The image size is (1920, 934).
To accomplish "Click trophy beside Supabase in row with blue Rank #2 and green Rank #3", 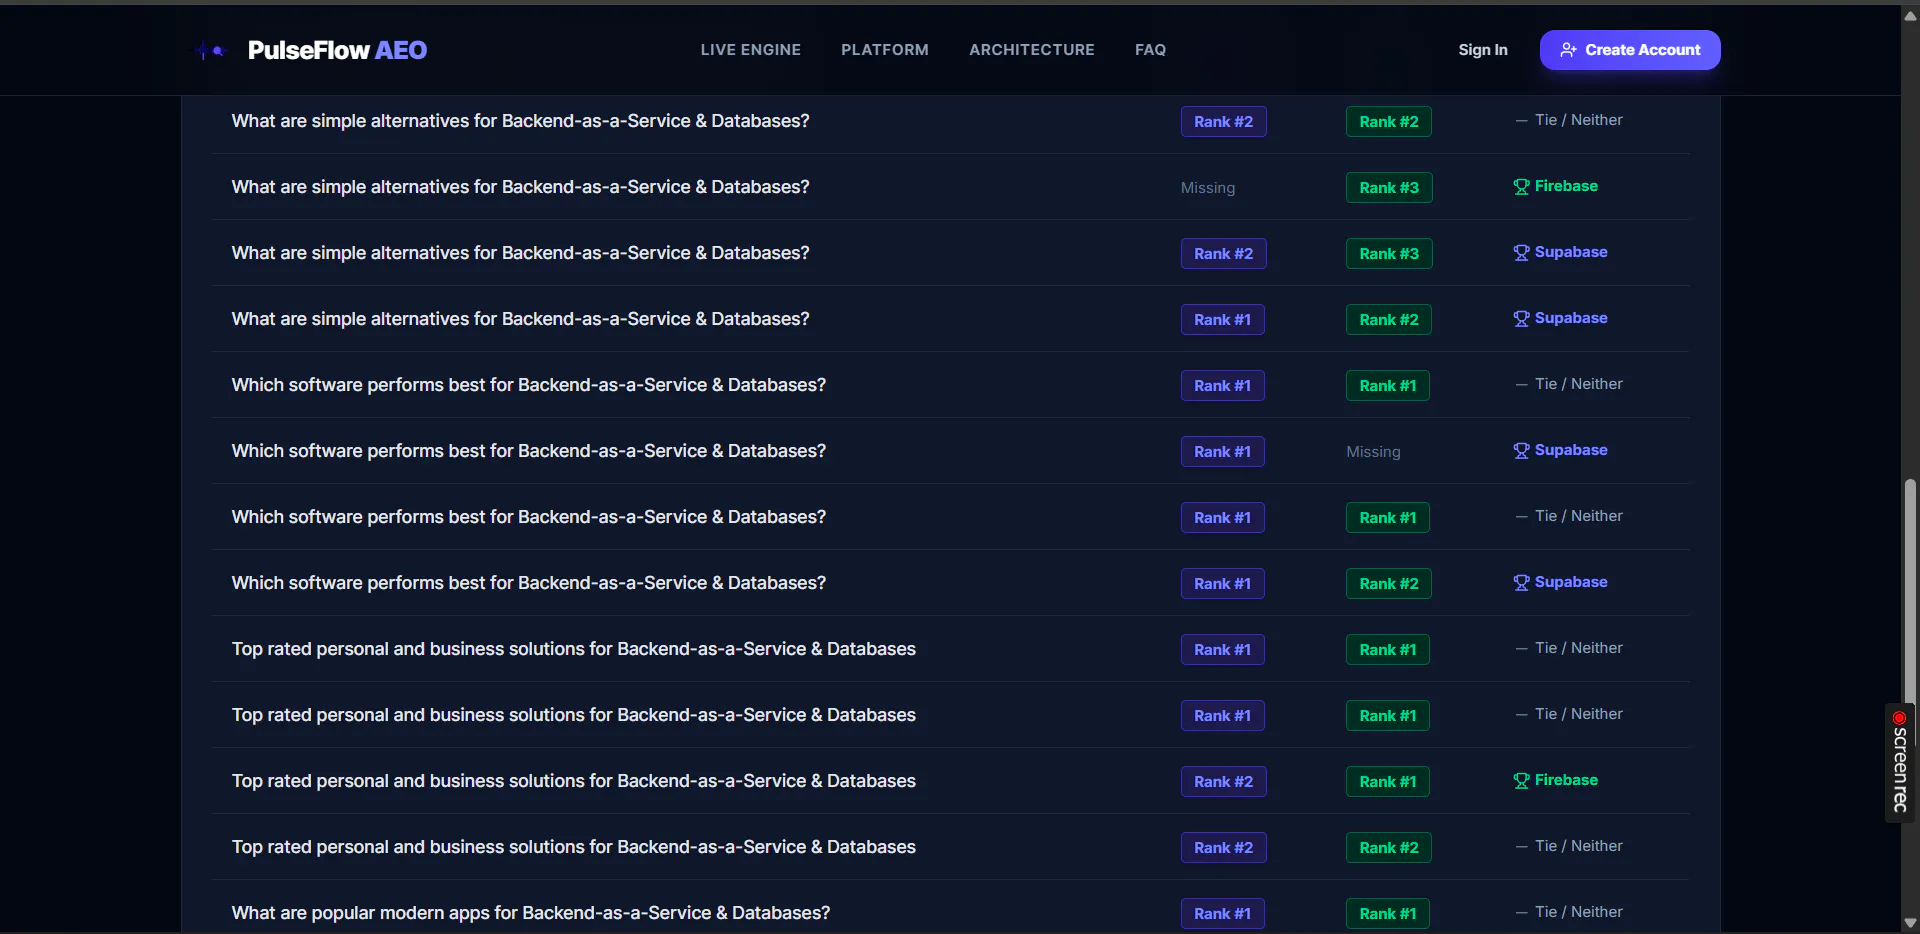I will click(1521, 253).
